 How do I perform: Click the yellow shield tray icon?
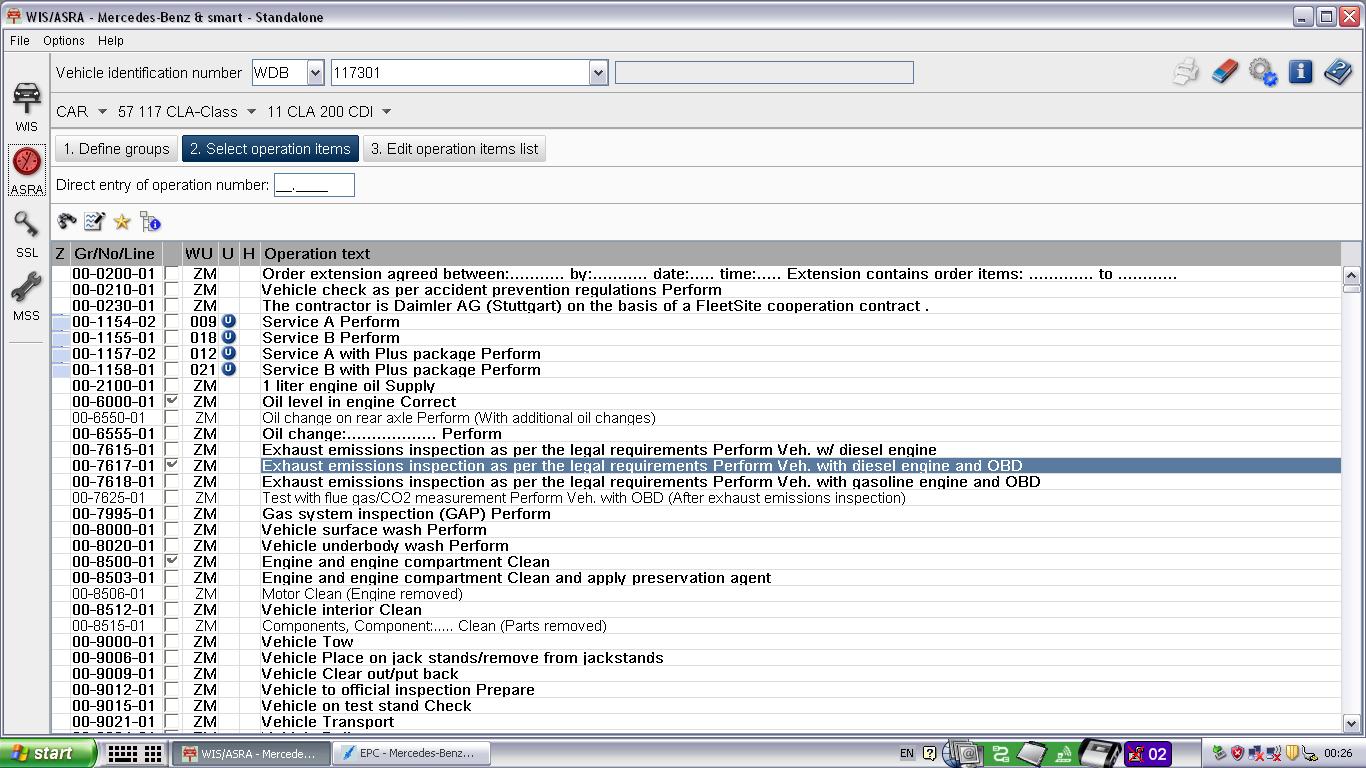pyautogui.click(x=1291, y=753)
